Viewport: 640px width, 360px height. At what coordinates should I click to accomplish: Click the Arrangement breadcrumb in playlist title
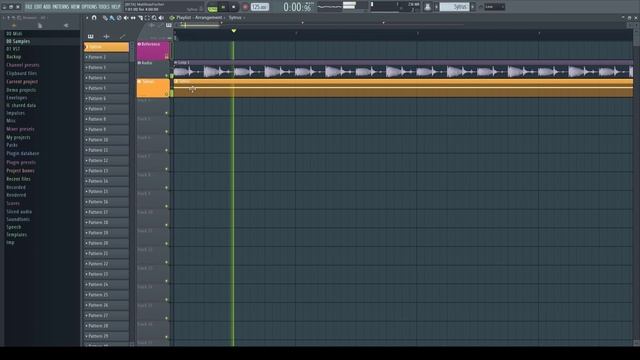pyautogui.click(x=209, y=18)
